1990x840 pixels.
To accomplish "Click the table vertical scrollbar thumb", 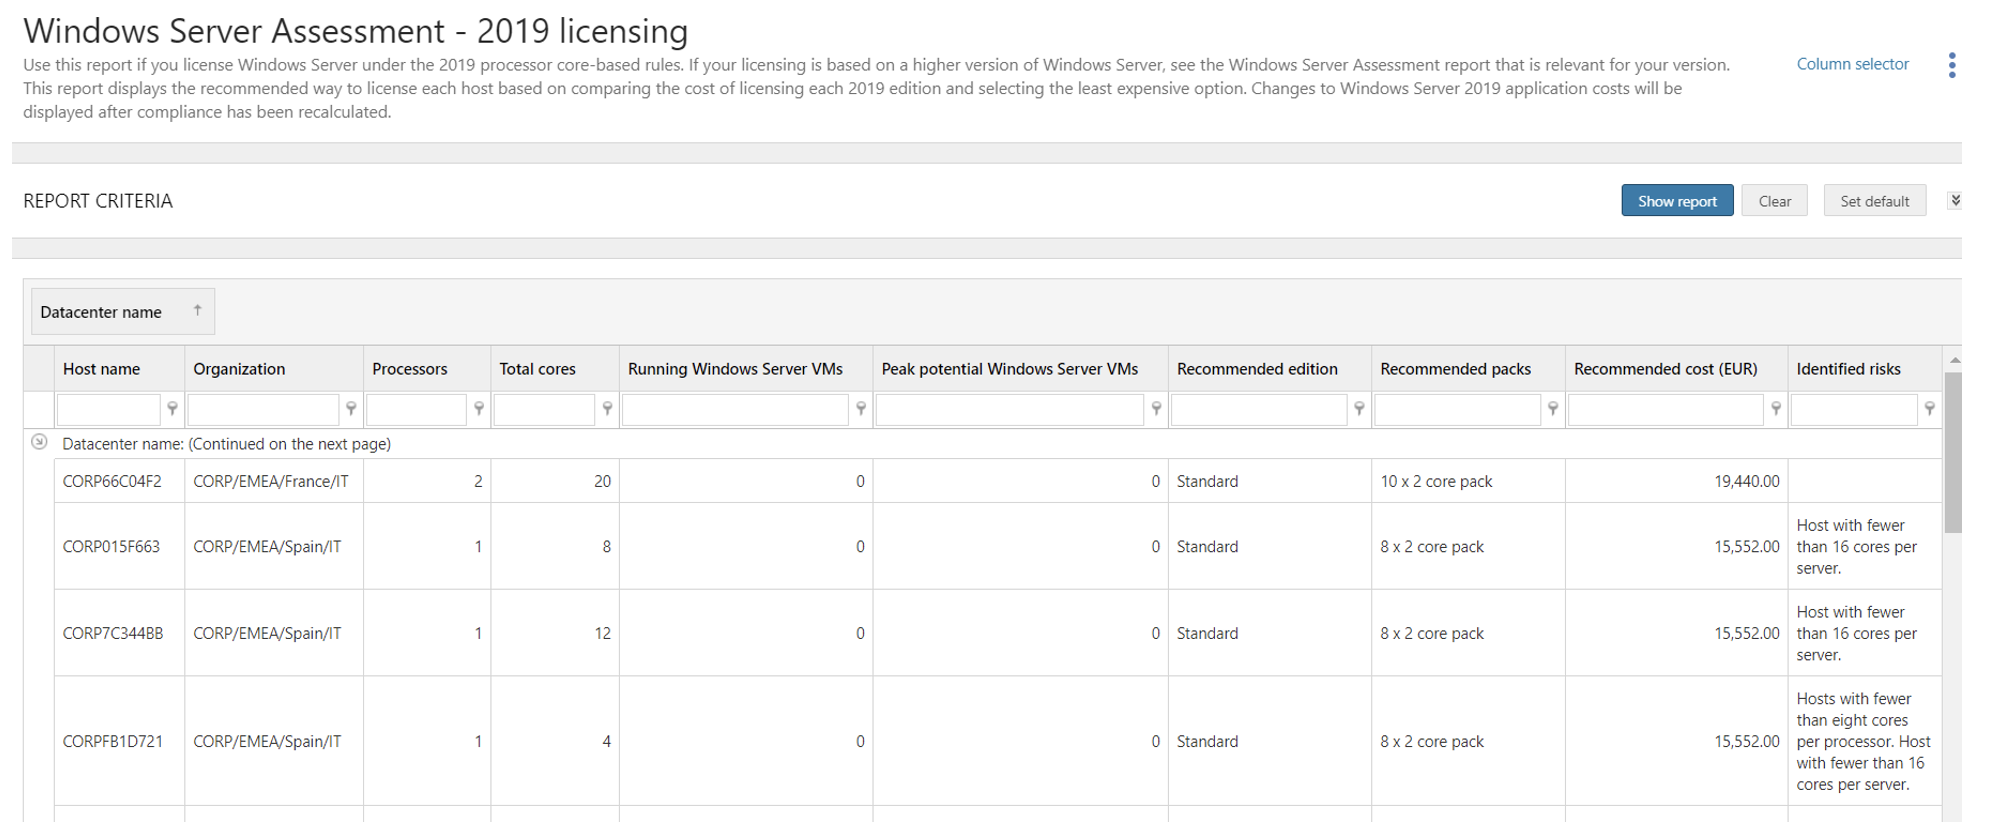I will (1952, 452).
